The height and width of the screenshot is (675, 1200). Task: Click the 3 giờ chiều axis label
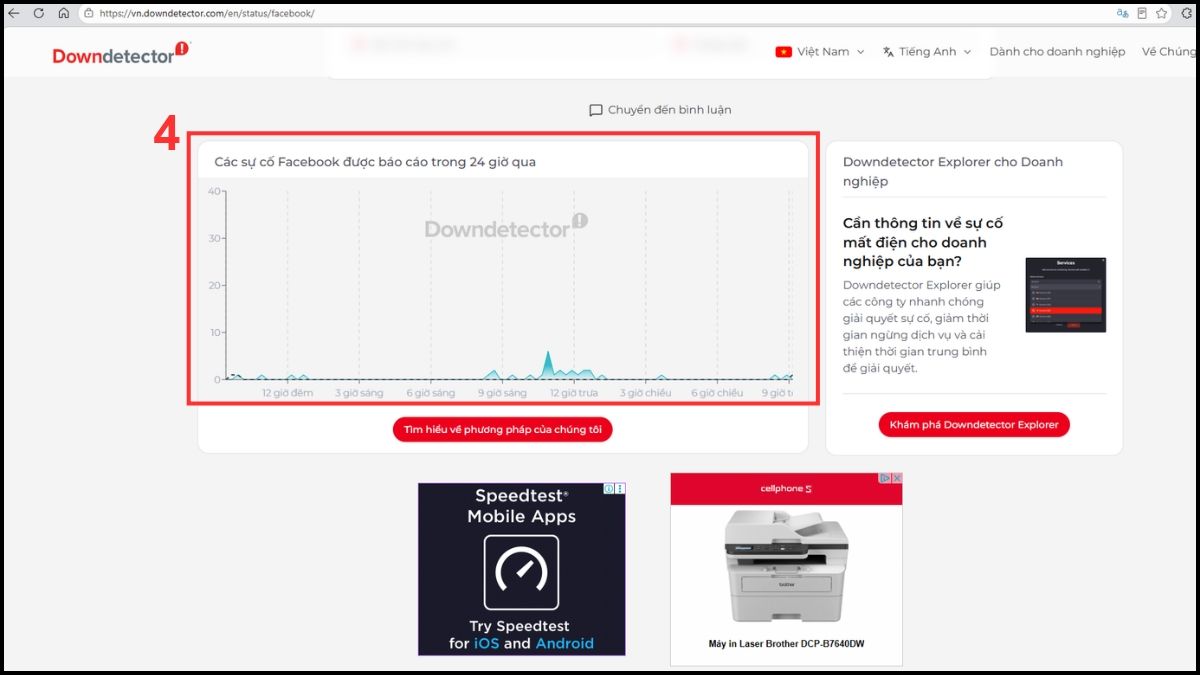[x=645, y=393]
